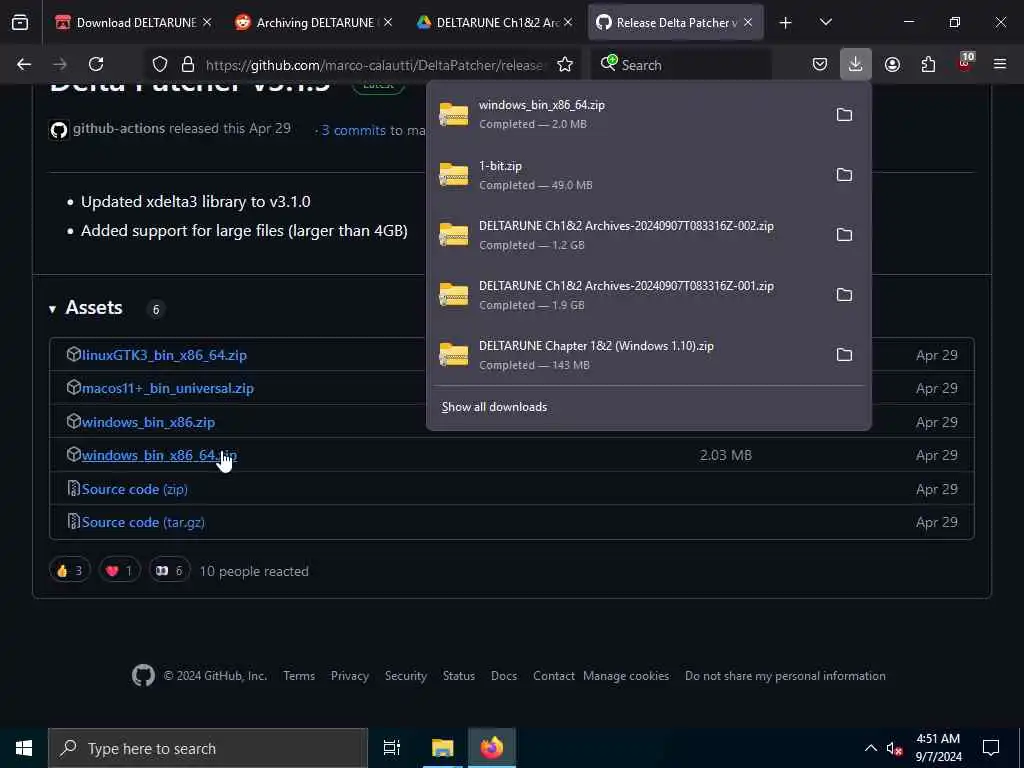This screenshot has height=768, width=1024.
Task: Download linuxGTK3_bin_x86_64.zip
Action: point(164,355)
